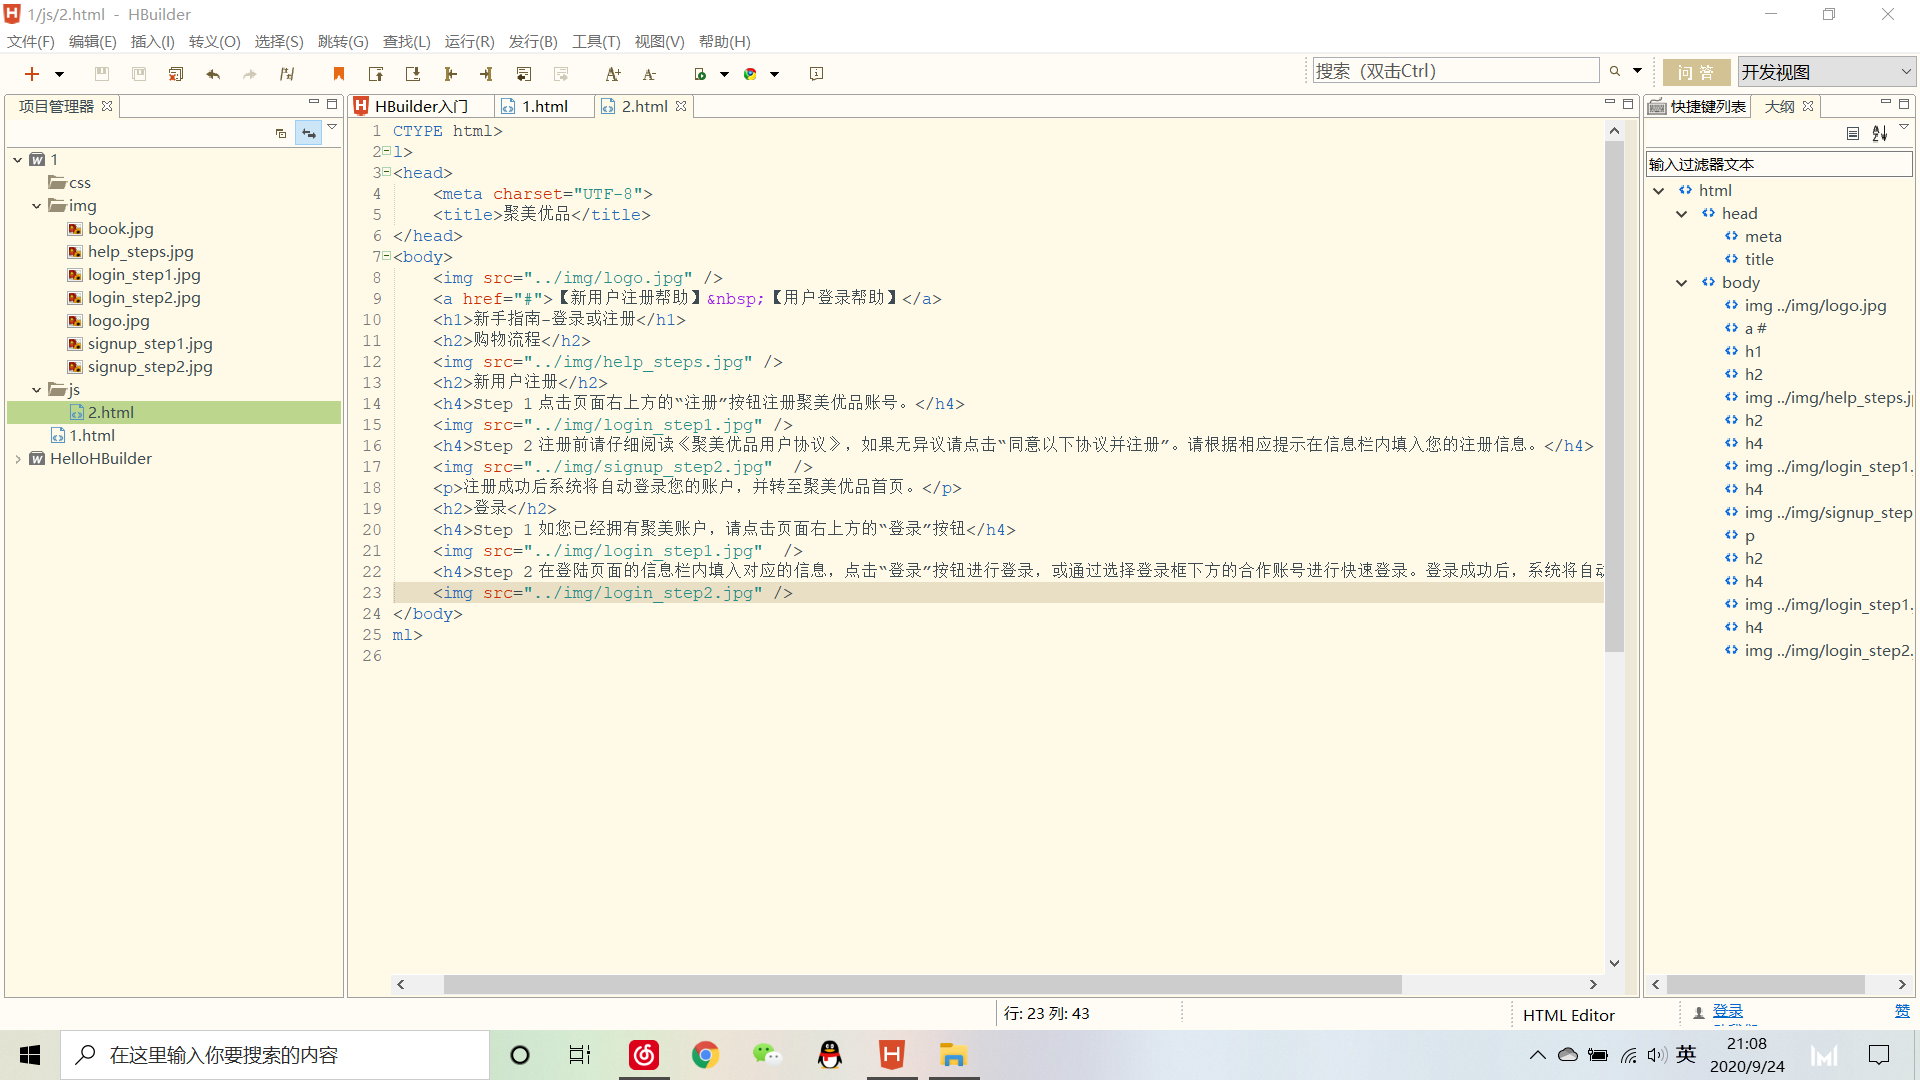The width and height of the screenshot is (1920, 1080).
Task: Open the 开发视图 view combo box
Action: [1826, 72]
